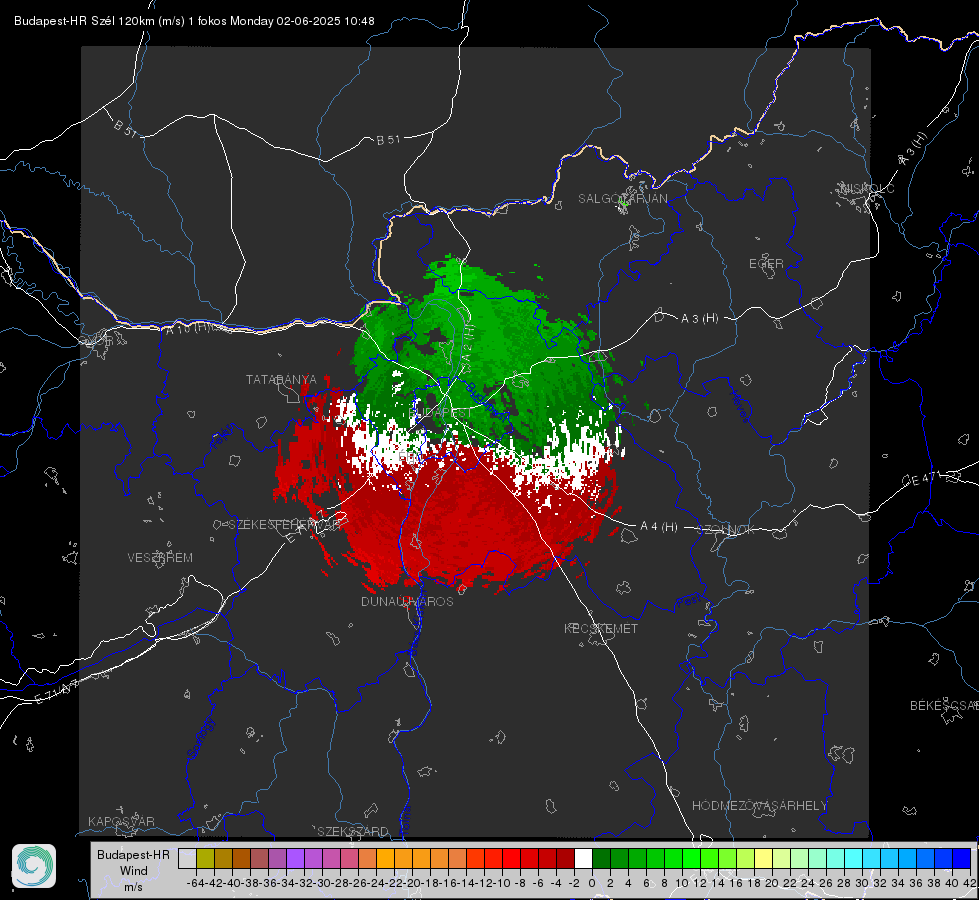Click the BÉKÉSCSABA city label
Screen dimensions: 979x900
[944, 706]
